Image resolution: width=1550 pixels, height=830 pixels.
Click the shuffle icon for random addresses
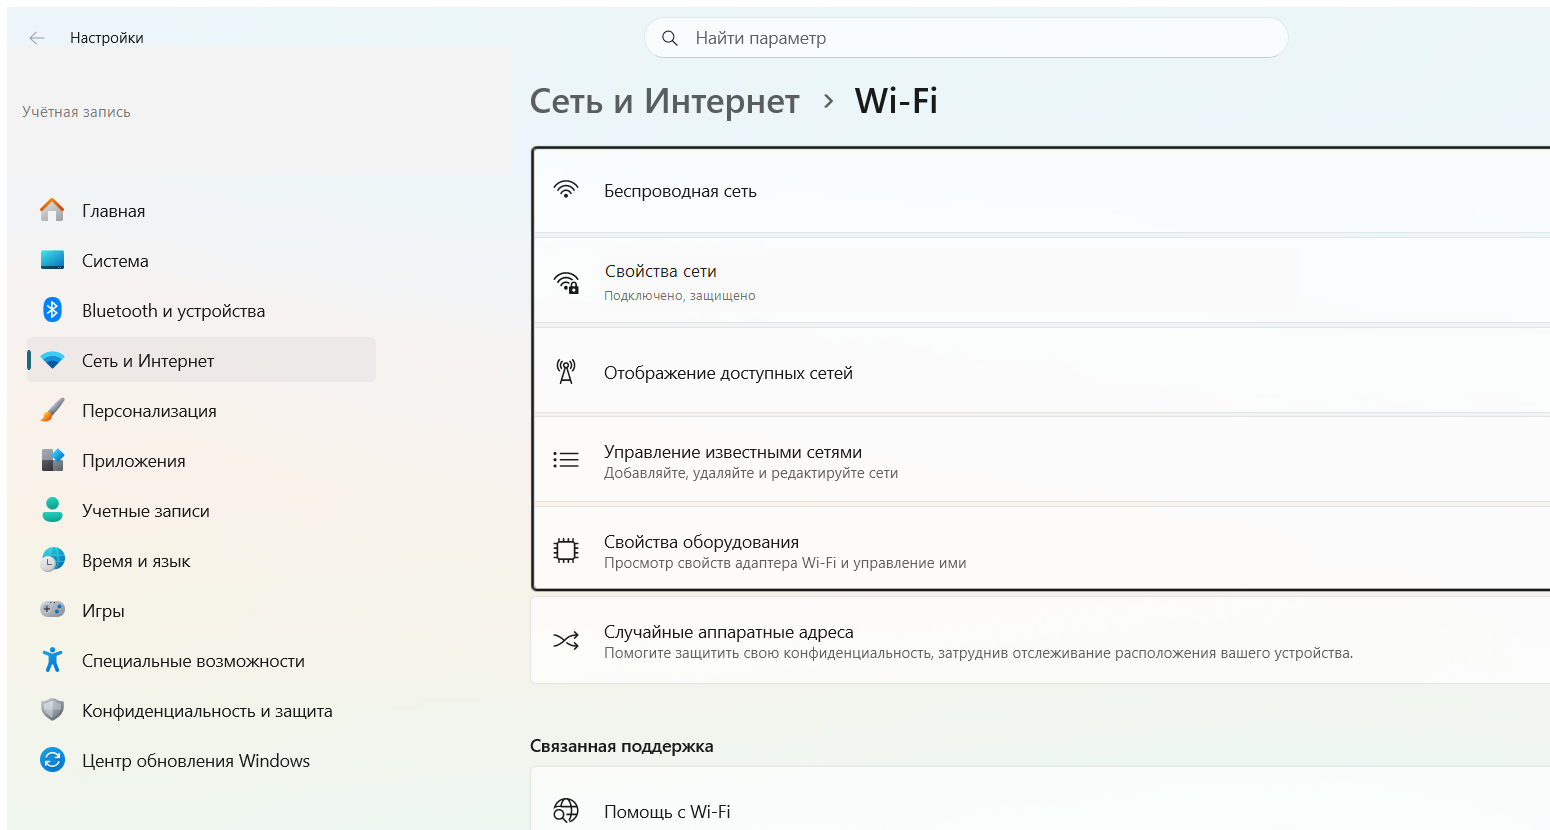tap(566, 640)
